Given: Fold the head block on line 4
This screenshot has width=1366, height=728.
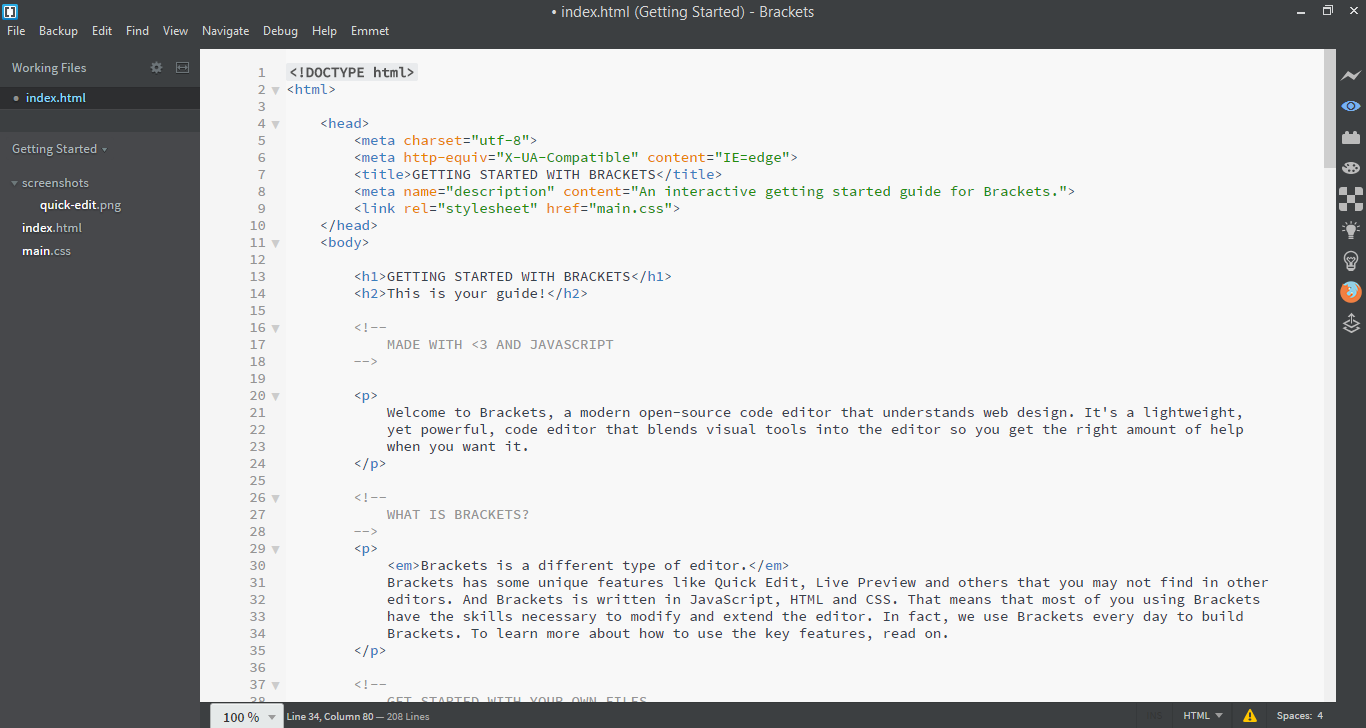Looking at the screenshot, I should point(276,124).
